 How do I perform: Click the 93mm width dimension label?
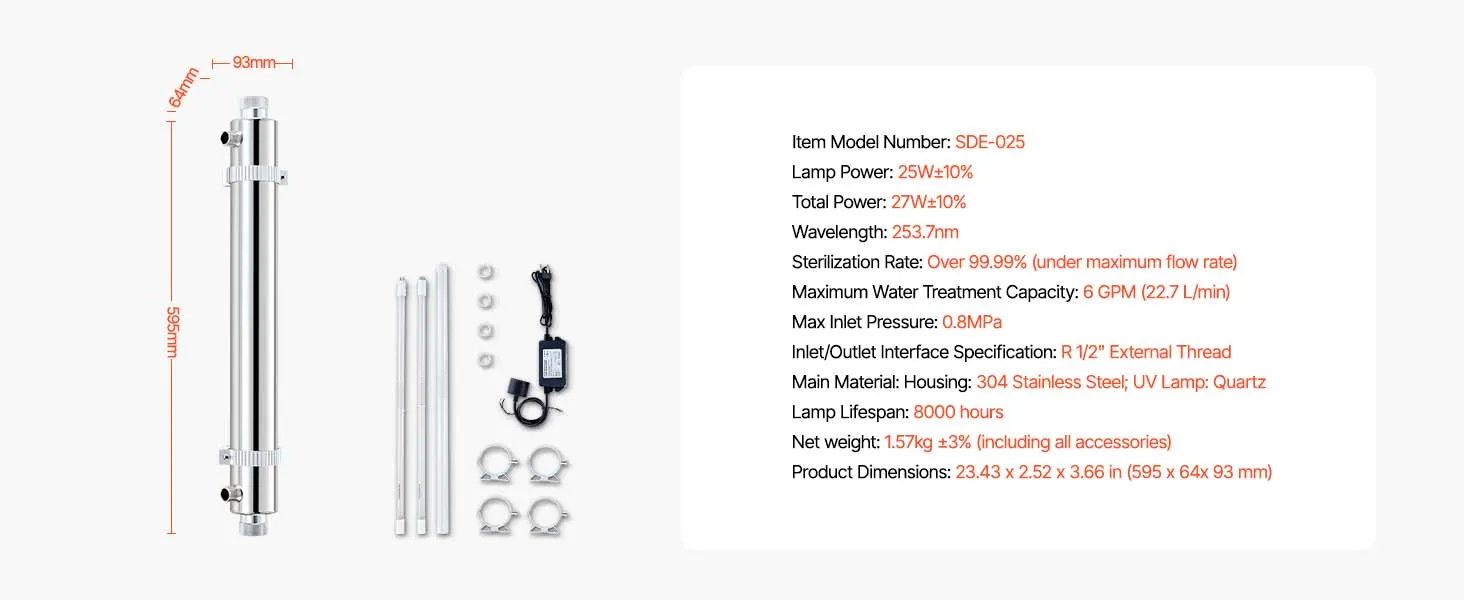254,62
